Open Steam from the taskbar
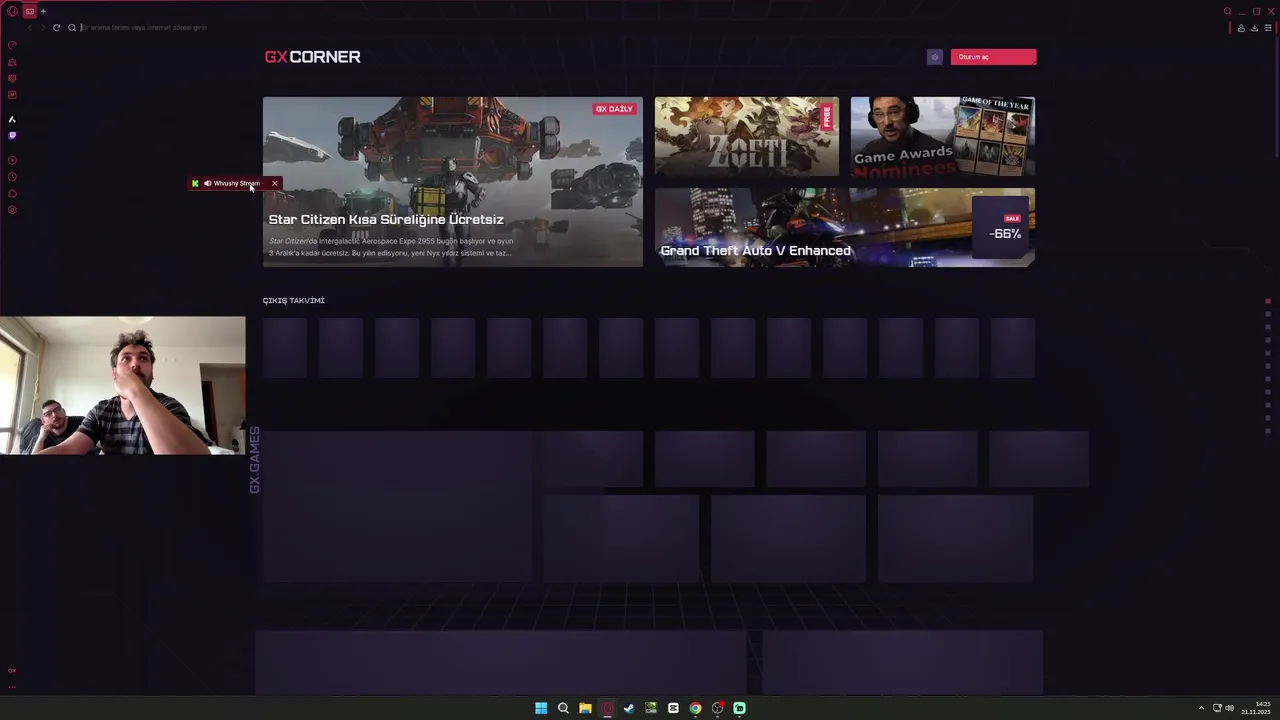 pos(629,708)
